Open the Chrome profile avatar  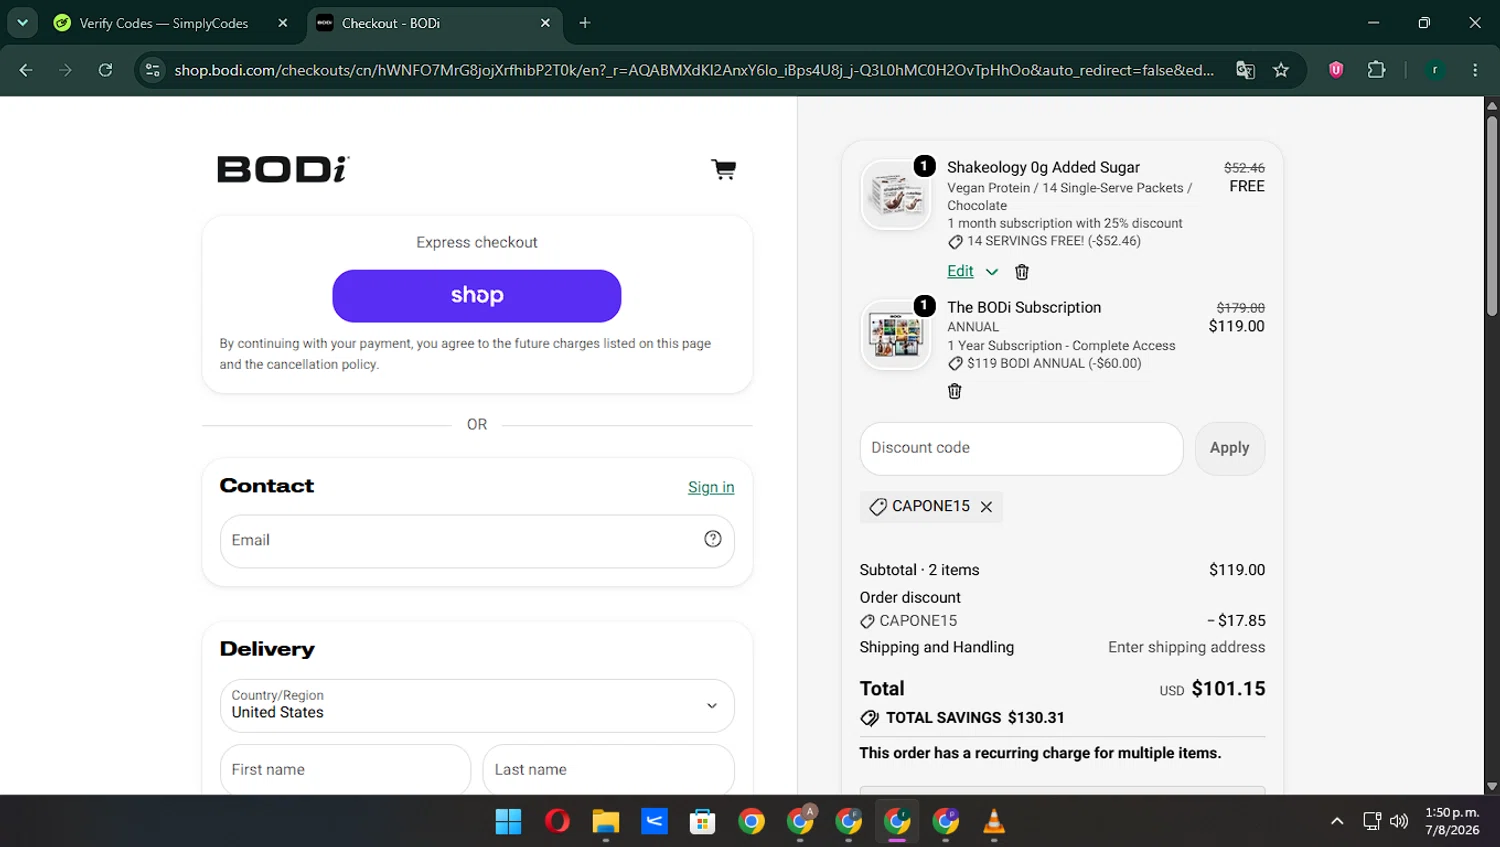pos(1435,70)
